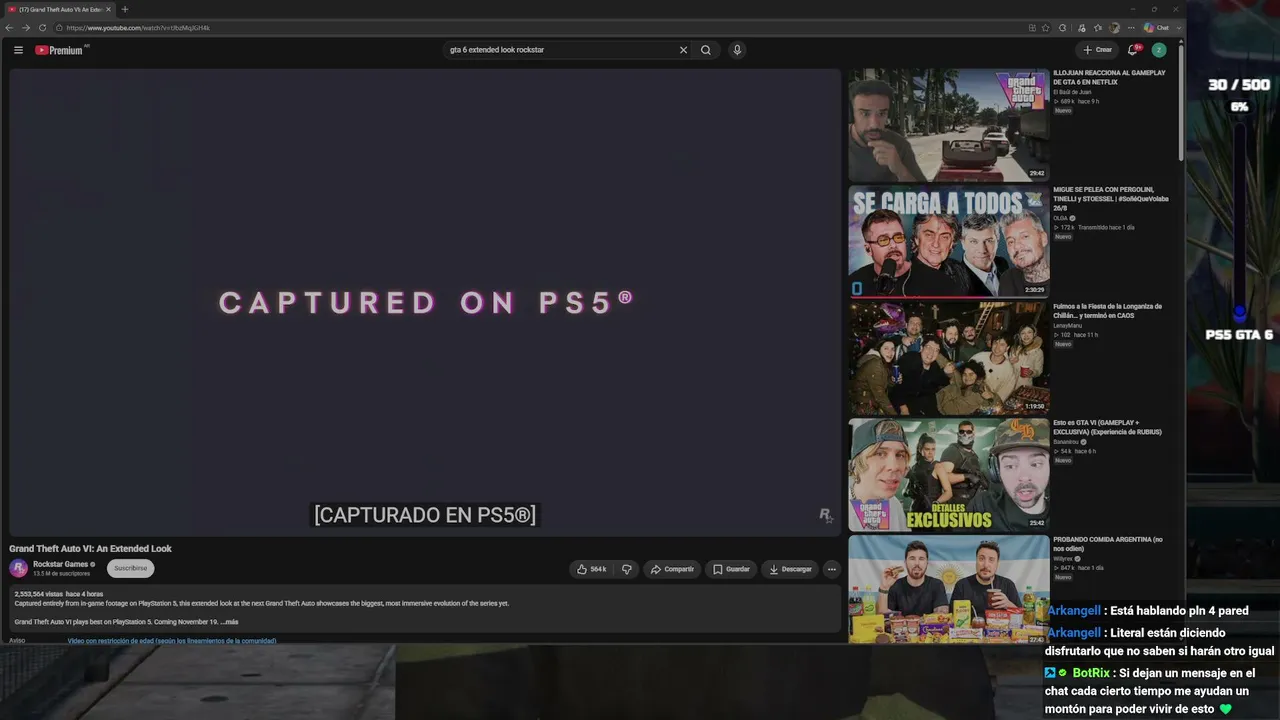Subscribe with the Suscribirse button
The height and width of the screenshot is (720, 1280).
pyautogui.click(x=130, y=568)
